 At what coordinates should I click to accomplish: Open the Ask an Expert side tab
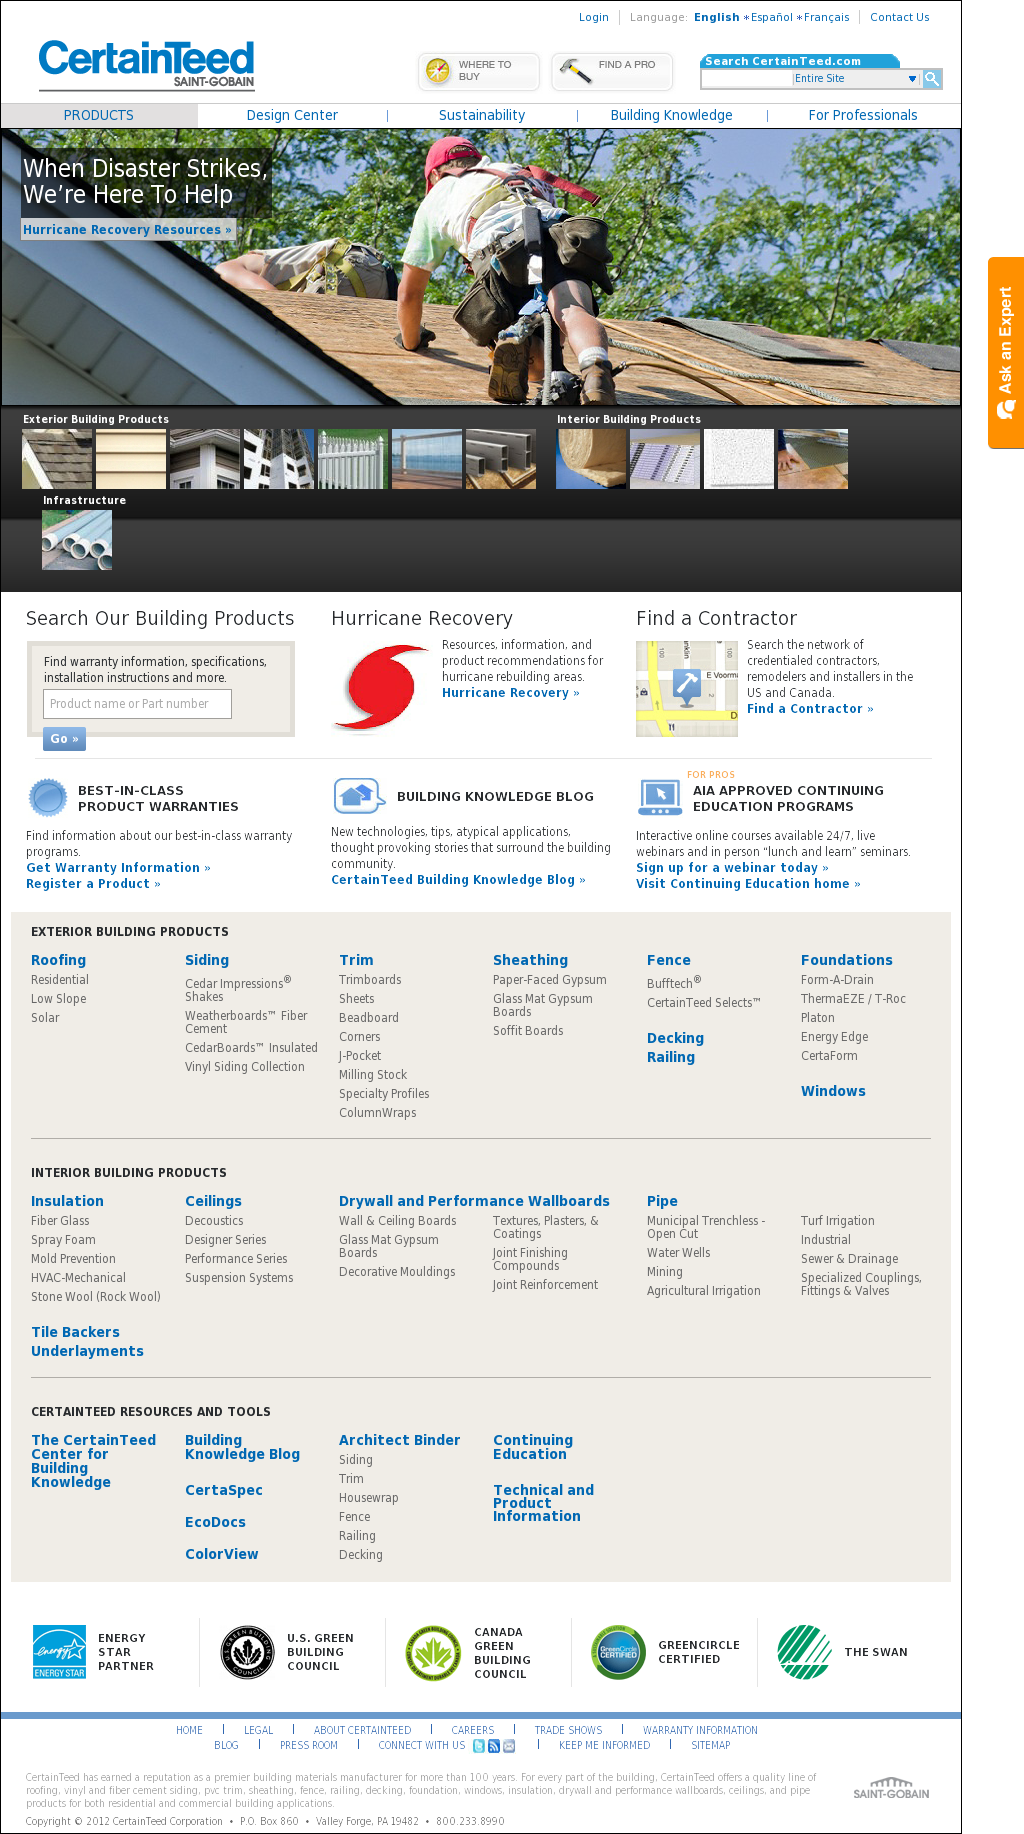[1006, 352]
